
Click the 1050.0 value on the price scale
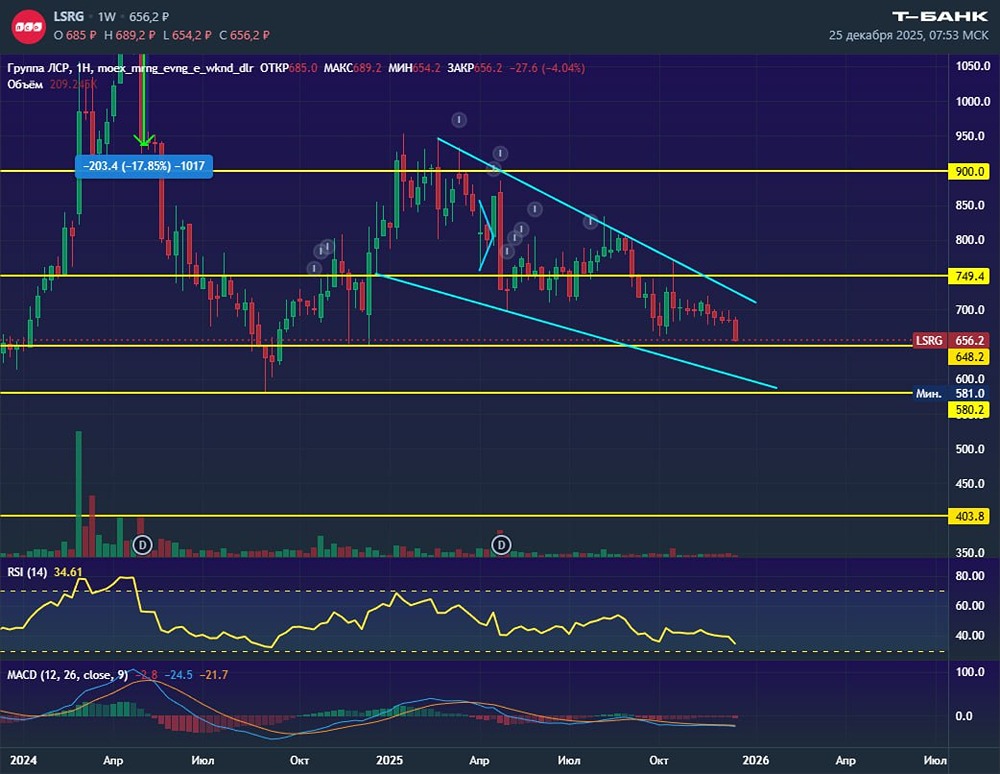pos(973,66)
